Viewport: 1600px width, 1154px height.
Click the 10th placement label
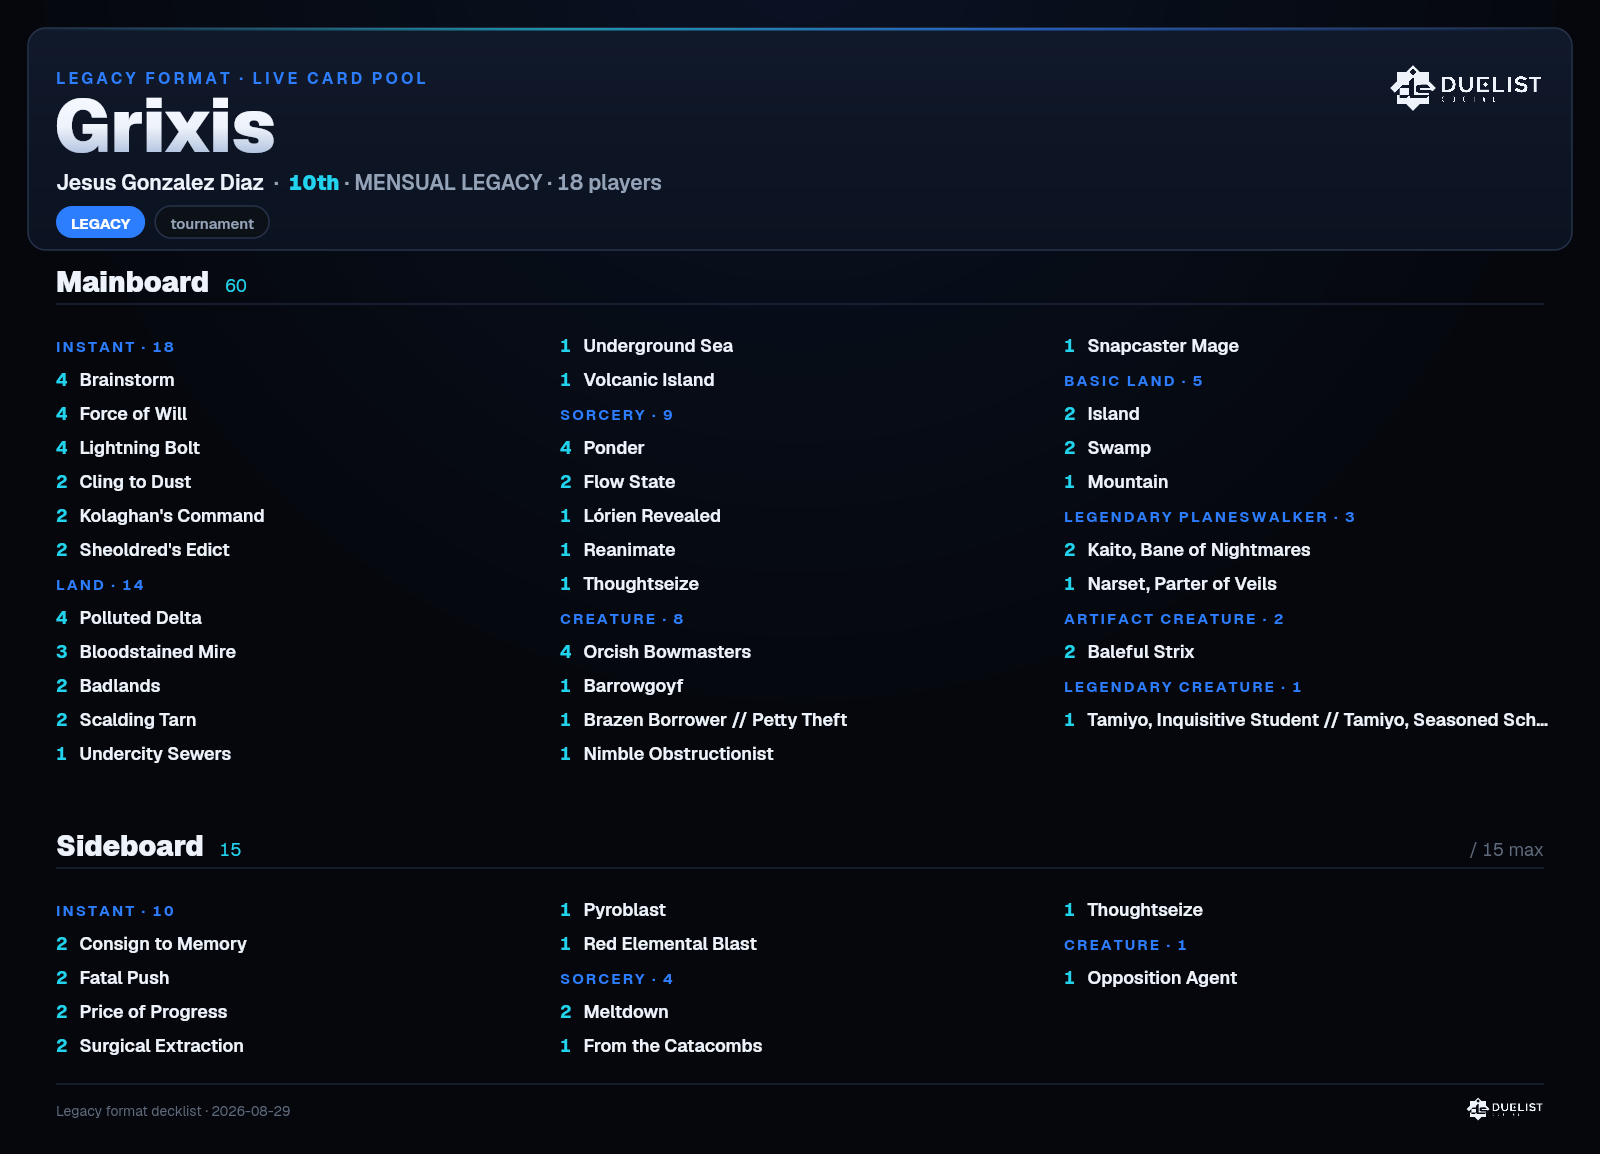314,183
